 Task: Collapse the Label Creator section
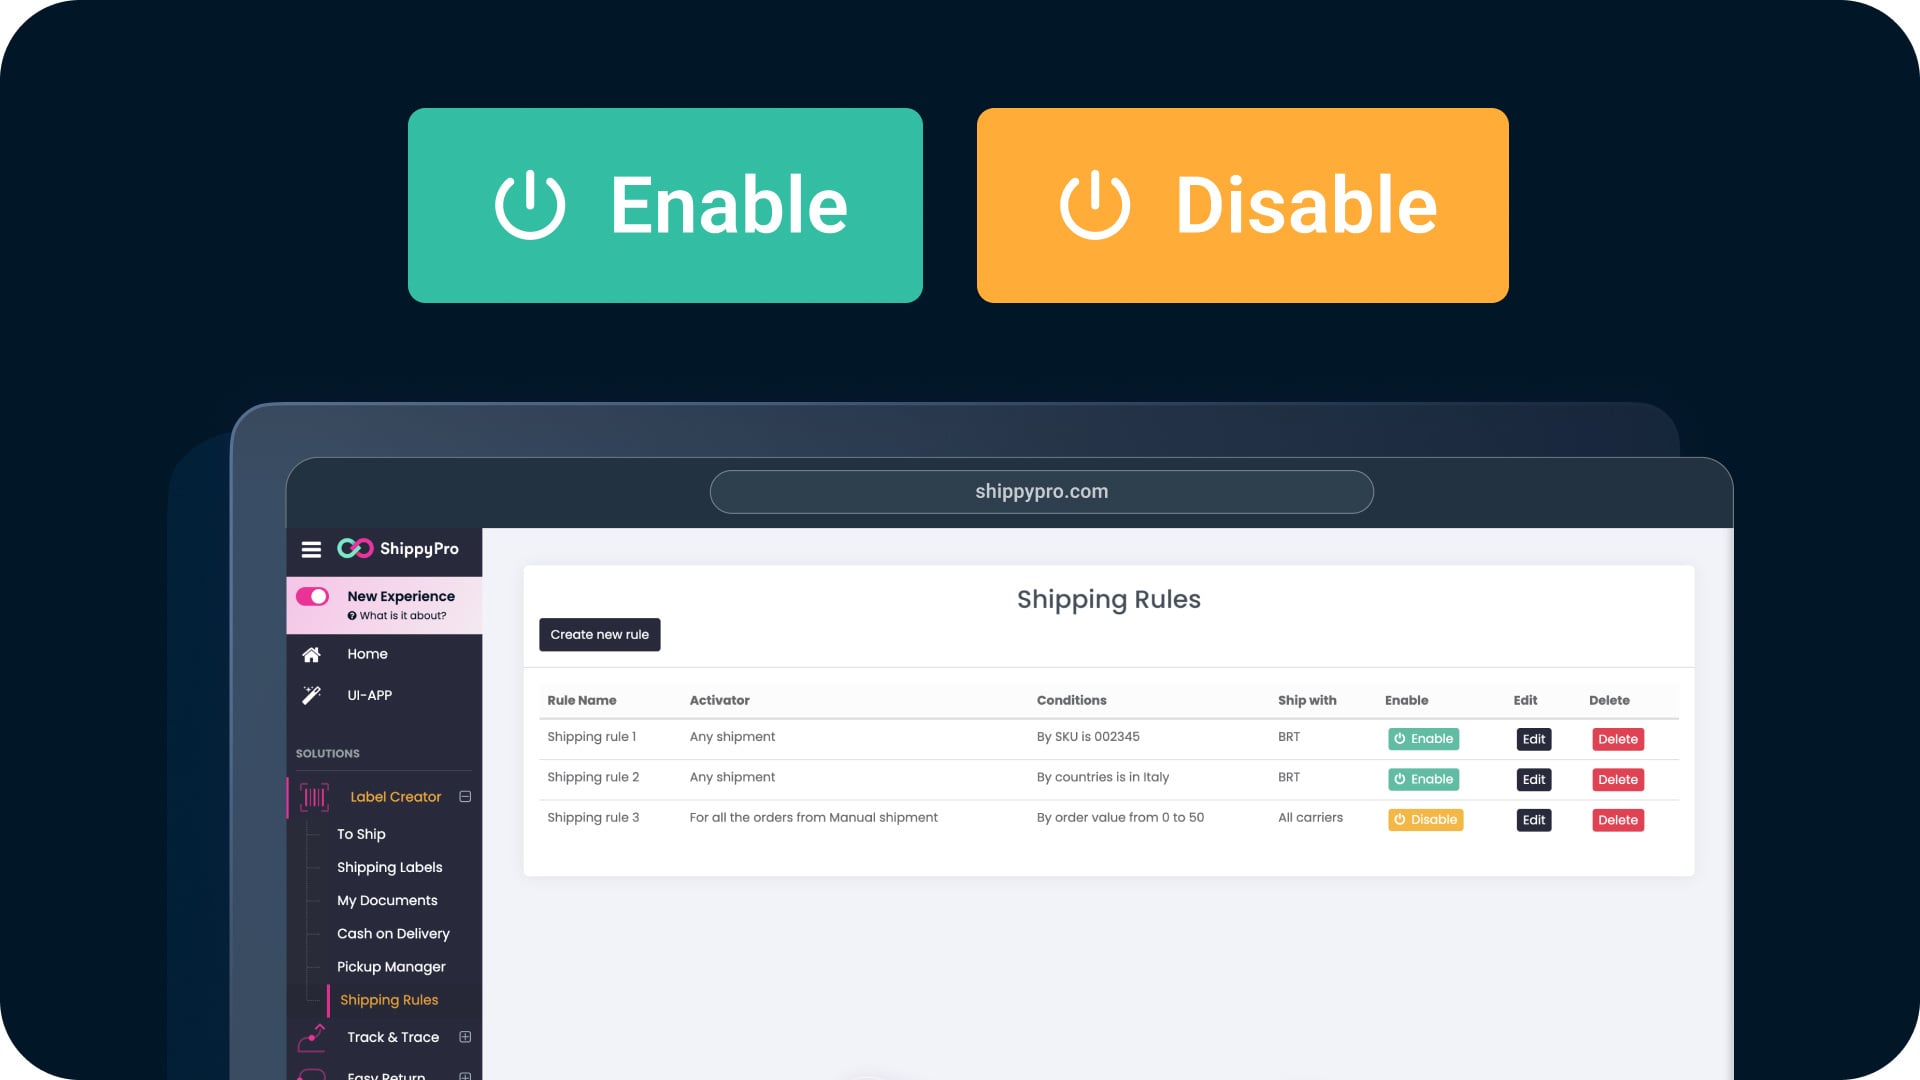tap(465, 797)
